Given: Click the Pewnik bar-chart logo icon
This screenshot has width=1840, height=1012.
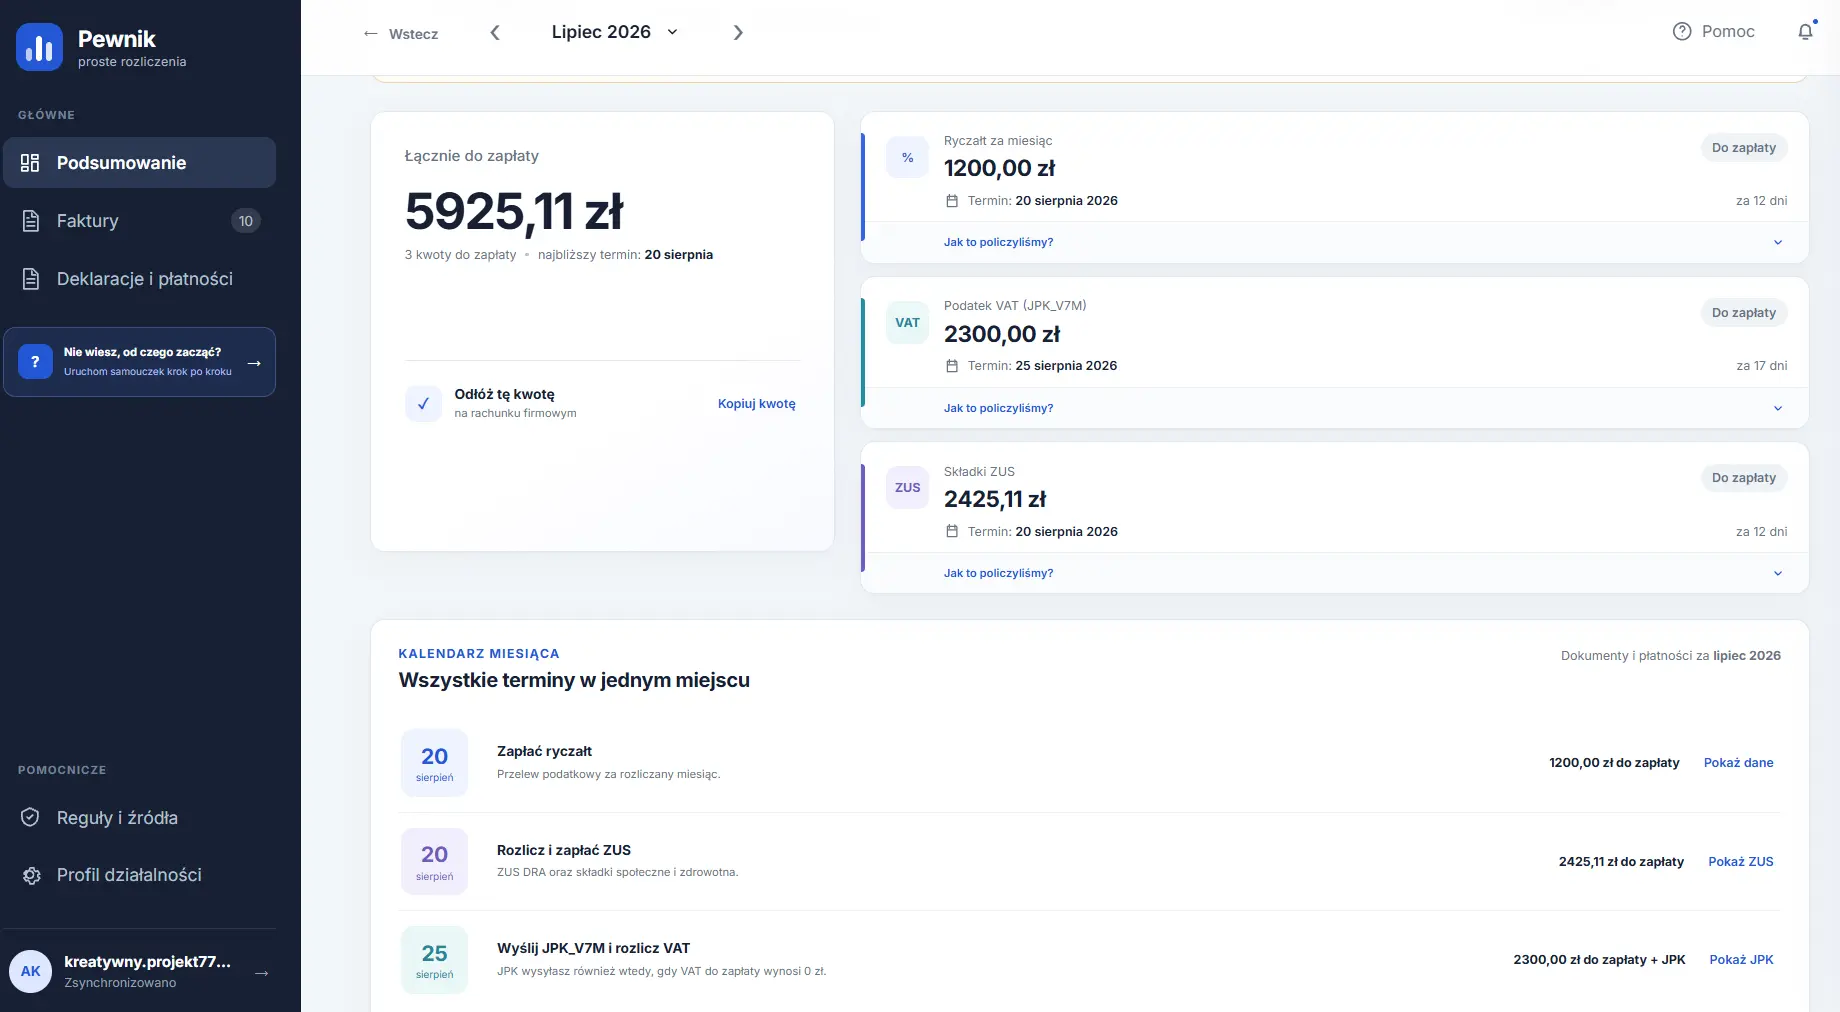Looking at the screenshot, I should coord(39,47).
